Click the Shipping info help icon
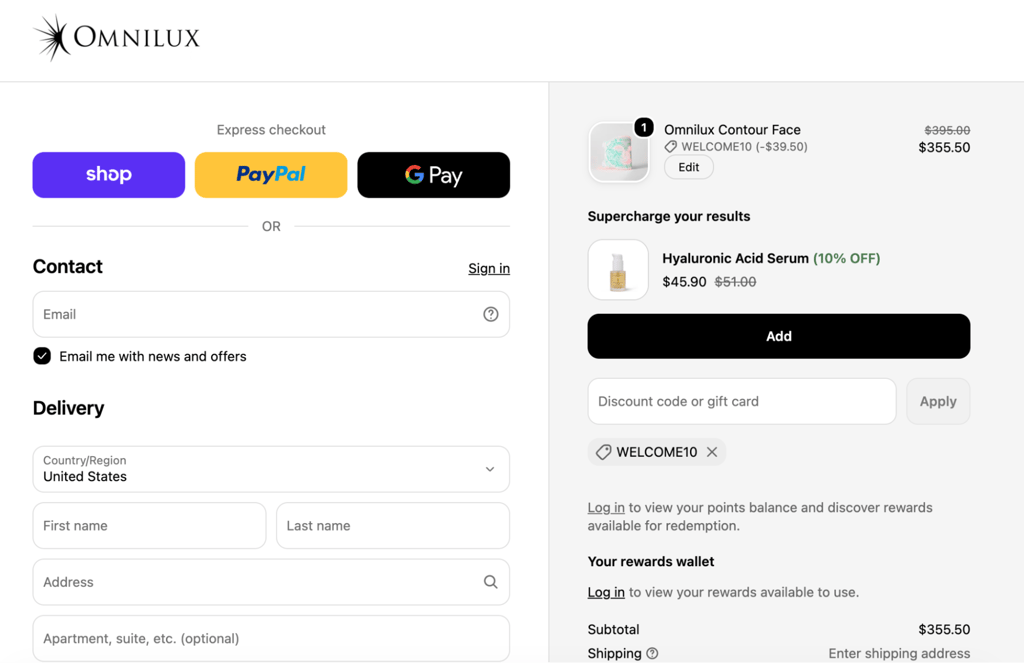This screenshot has height=663, width=1024. click(x=652, y=653)
